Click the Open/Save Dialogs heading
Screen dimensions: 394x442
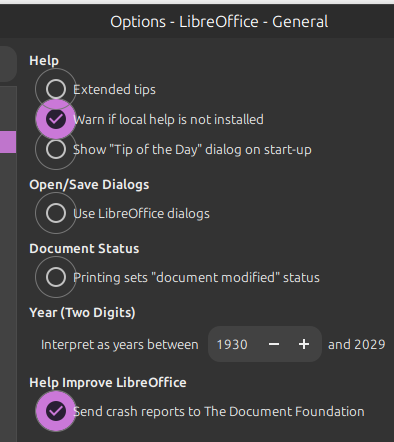[x=89, y=185]
